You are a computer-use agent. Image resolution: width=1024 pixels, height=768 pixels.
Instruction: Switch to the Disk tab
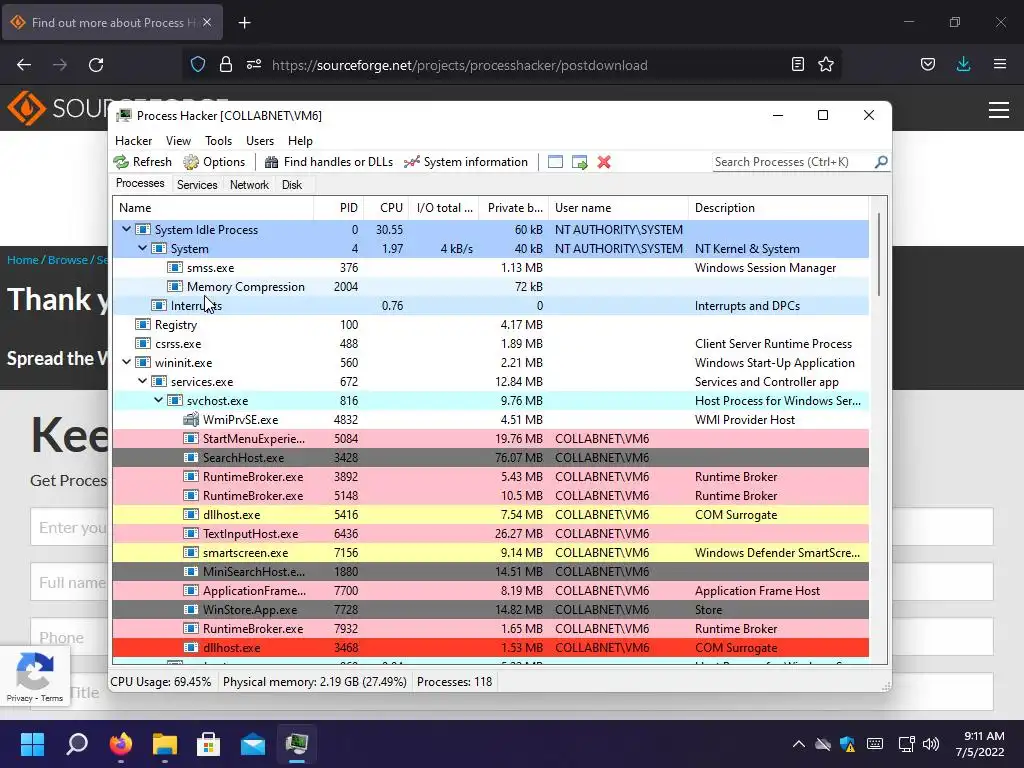click(292, 185)
